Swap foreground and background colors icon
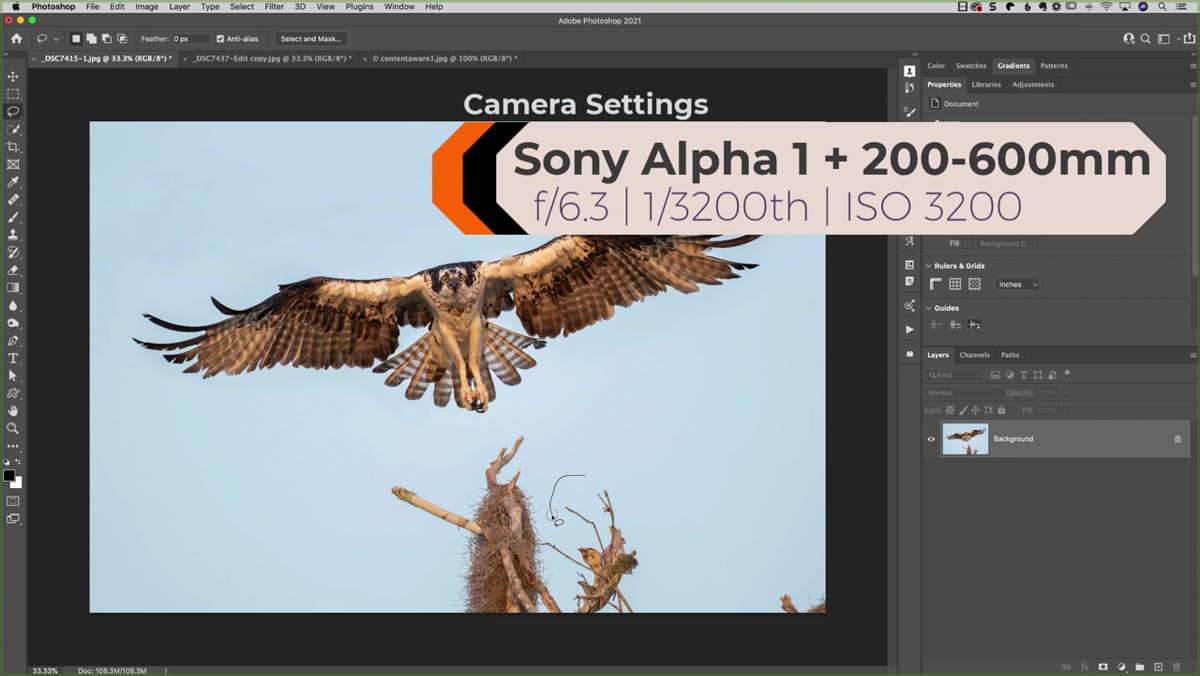 click(x=19, y=464)
